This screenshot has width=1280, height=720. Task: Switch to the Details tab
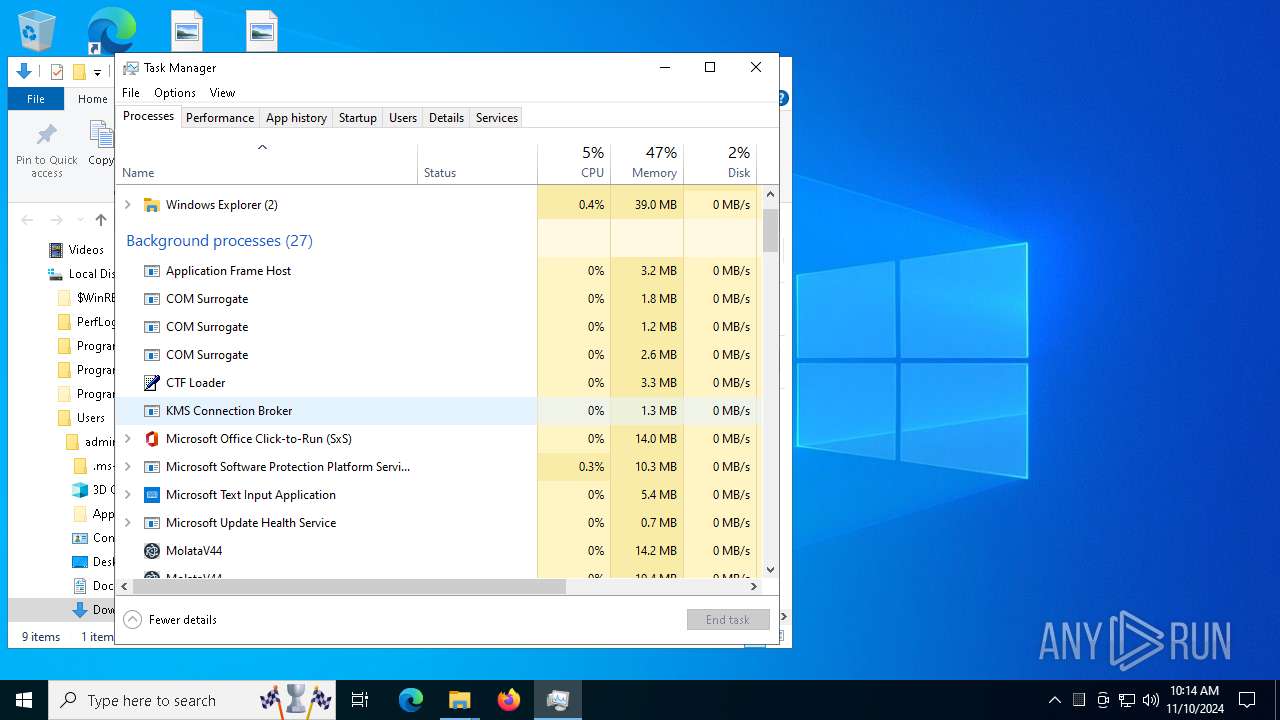(x=446, y=118)
